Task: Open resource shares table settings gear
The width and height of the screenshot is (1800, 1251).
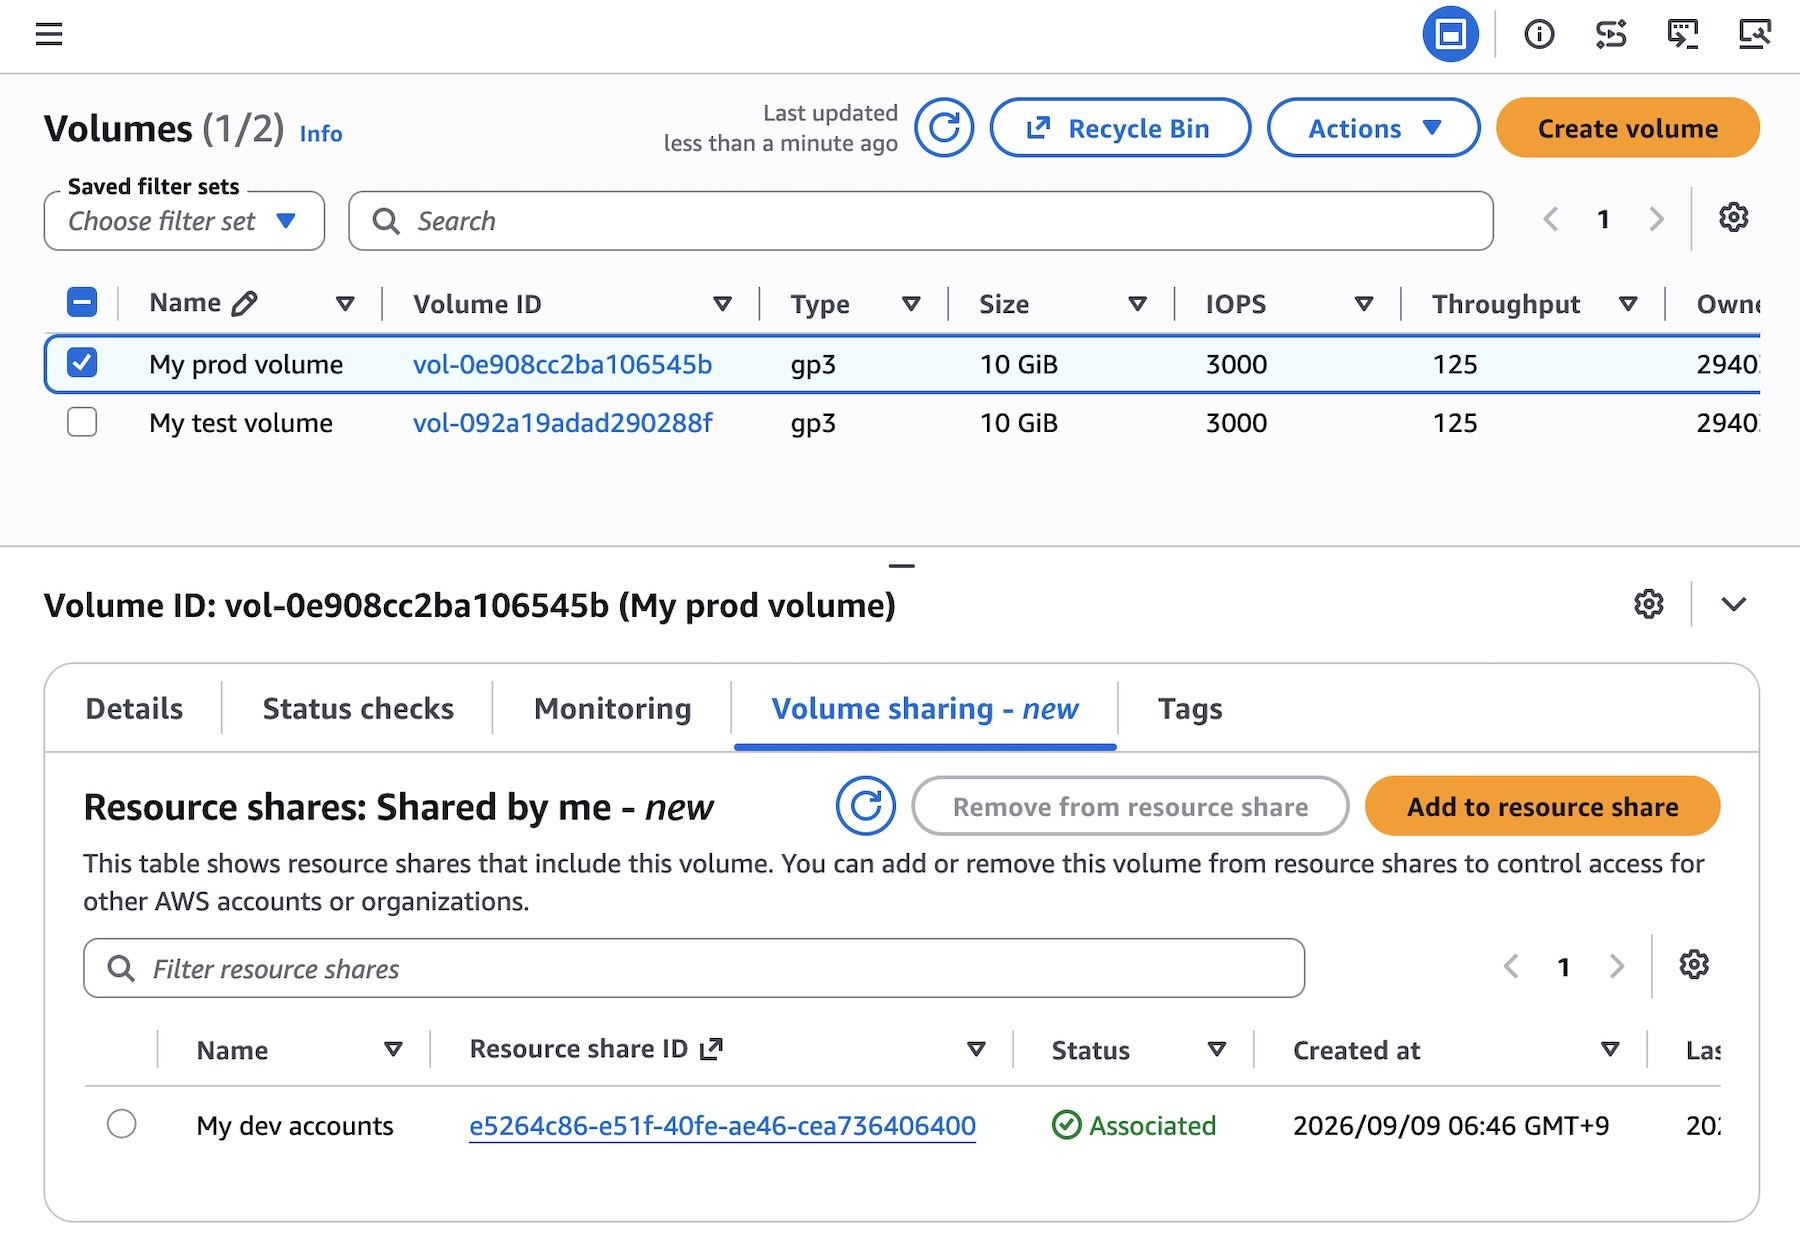Action: 1694,965
